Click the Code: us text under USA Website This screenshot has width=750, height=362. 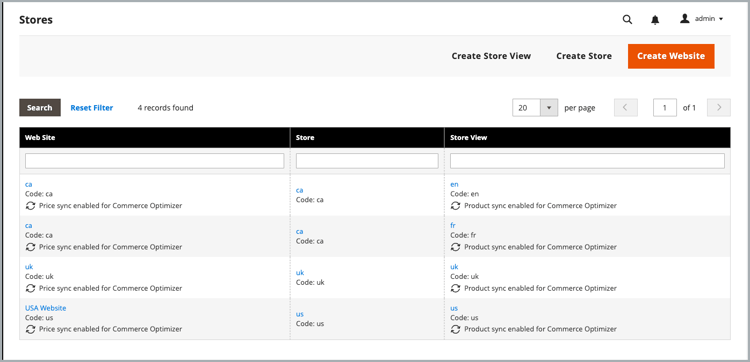(x=39, y=318)
